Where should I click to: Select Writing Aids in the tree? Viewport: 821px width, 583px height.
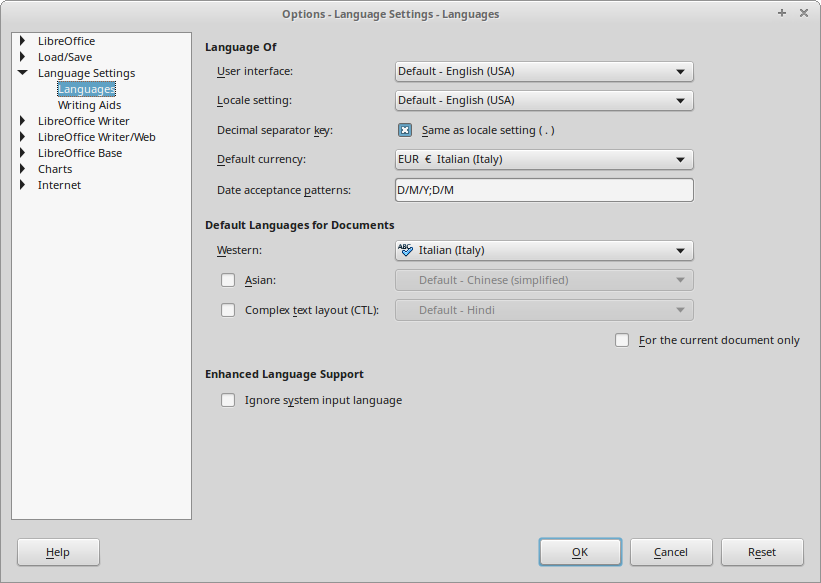(x=89, y=105)
